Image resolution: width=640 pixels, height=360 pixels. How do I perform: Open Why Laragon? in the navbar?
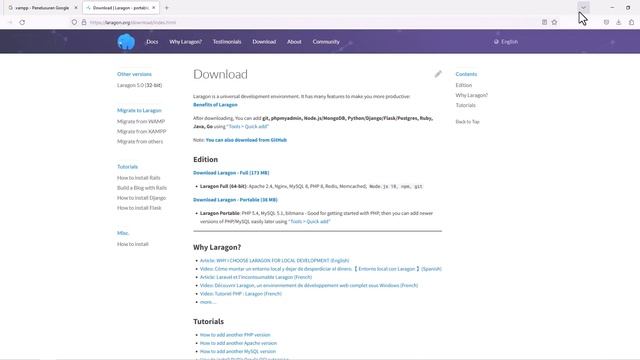click(x=185, y=42)
